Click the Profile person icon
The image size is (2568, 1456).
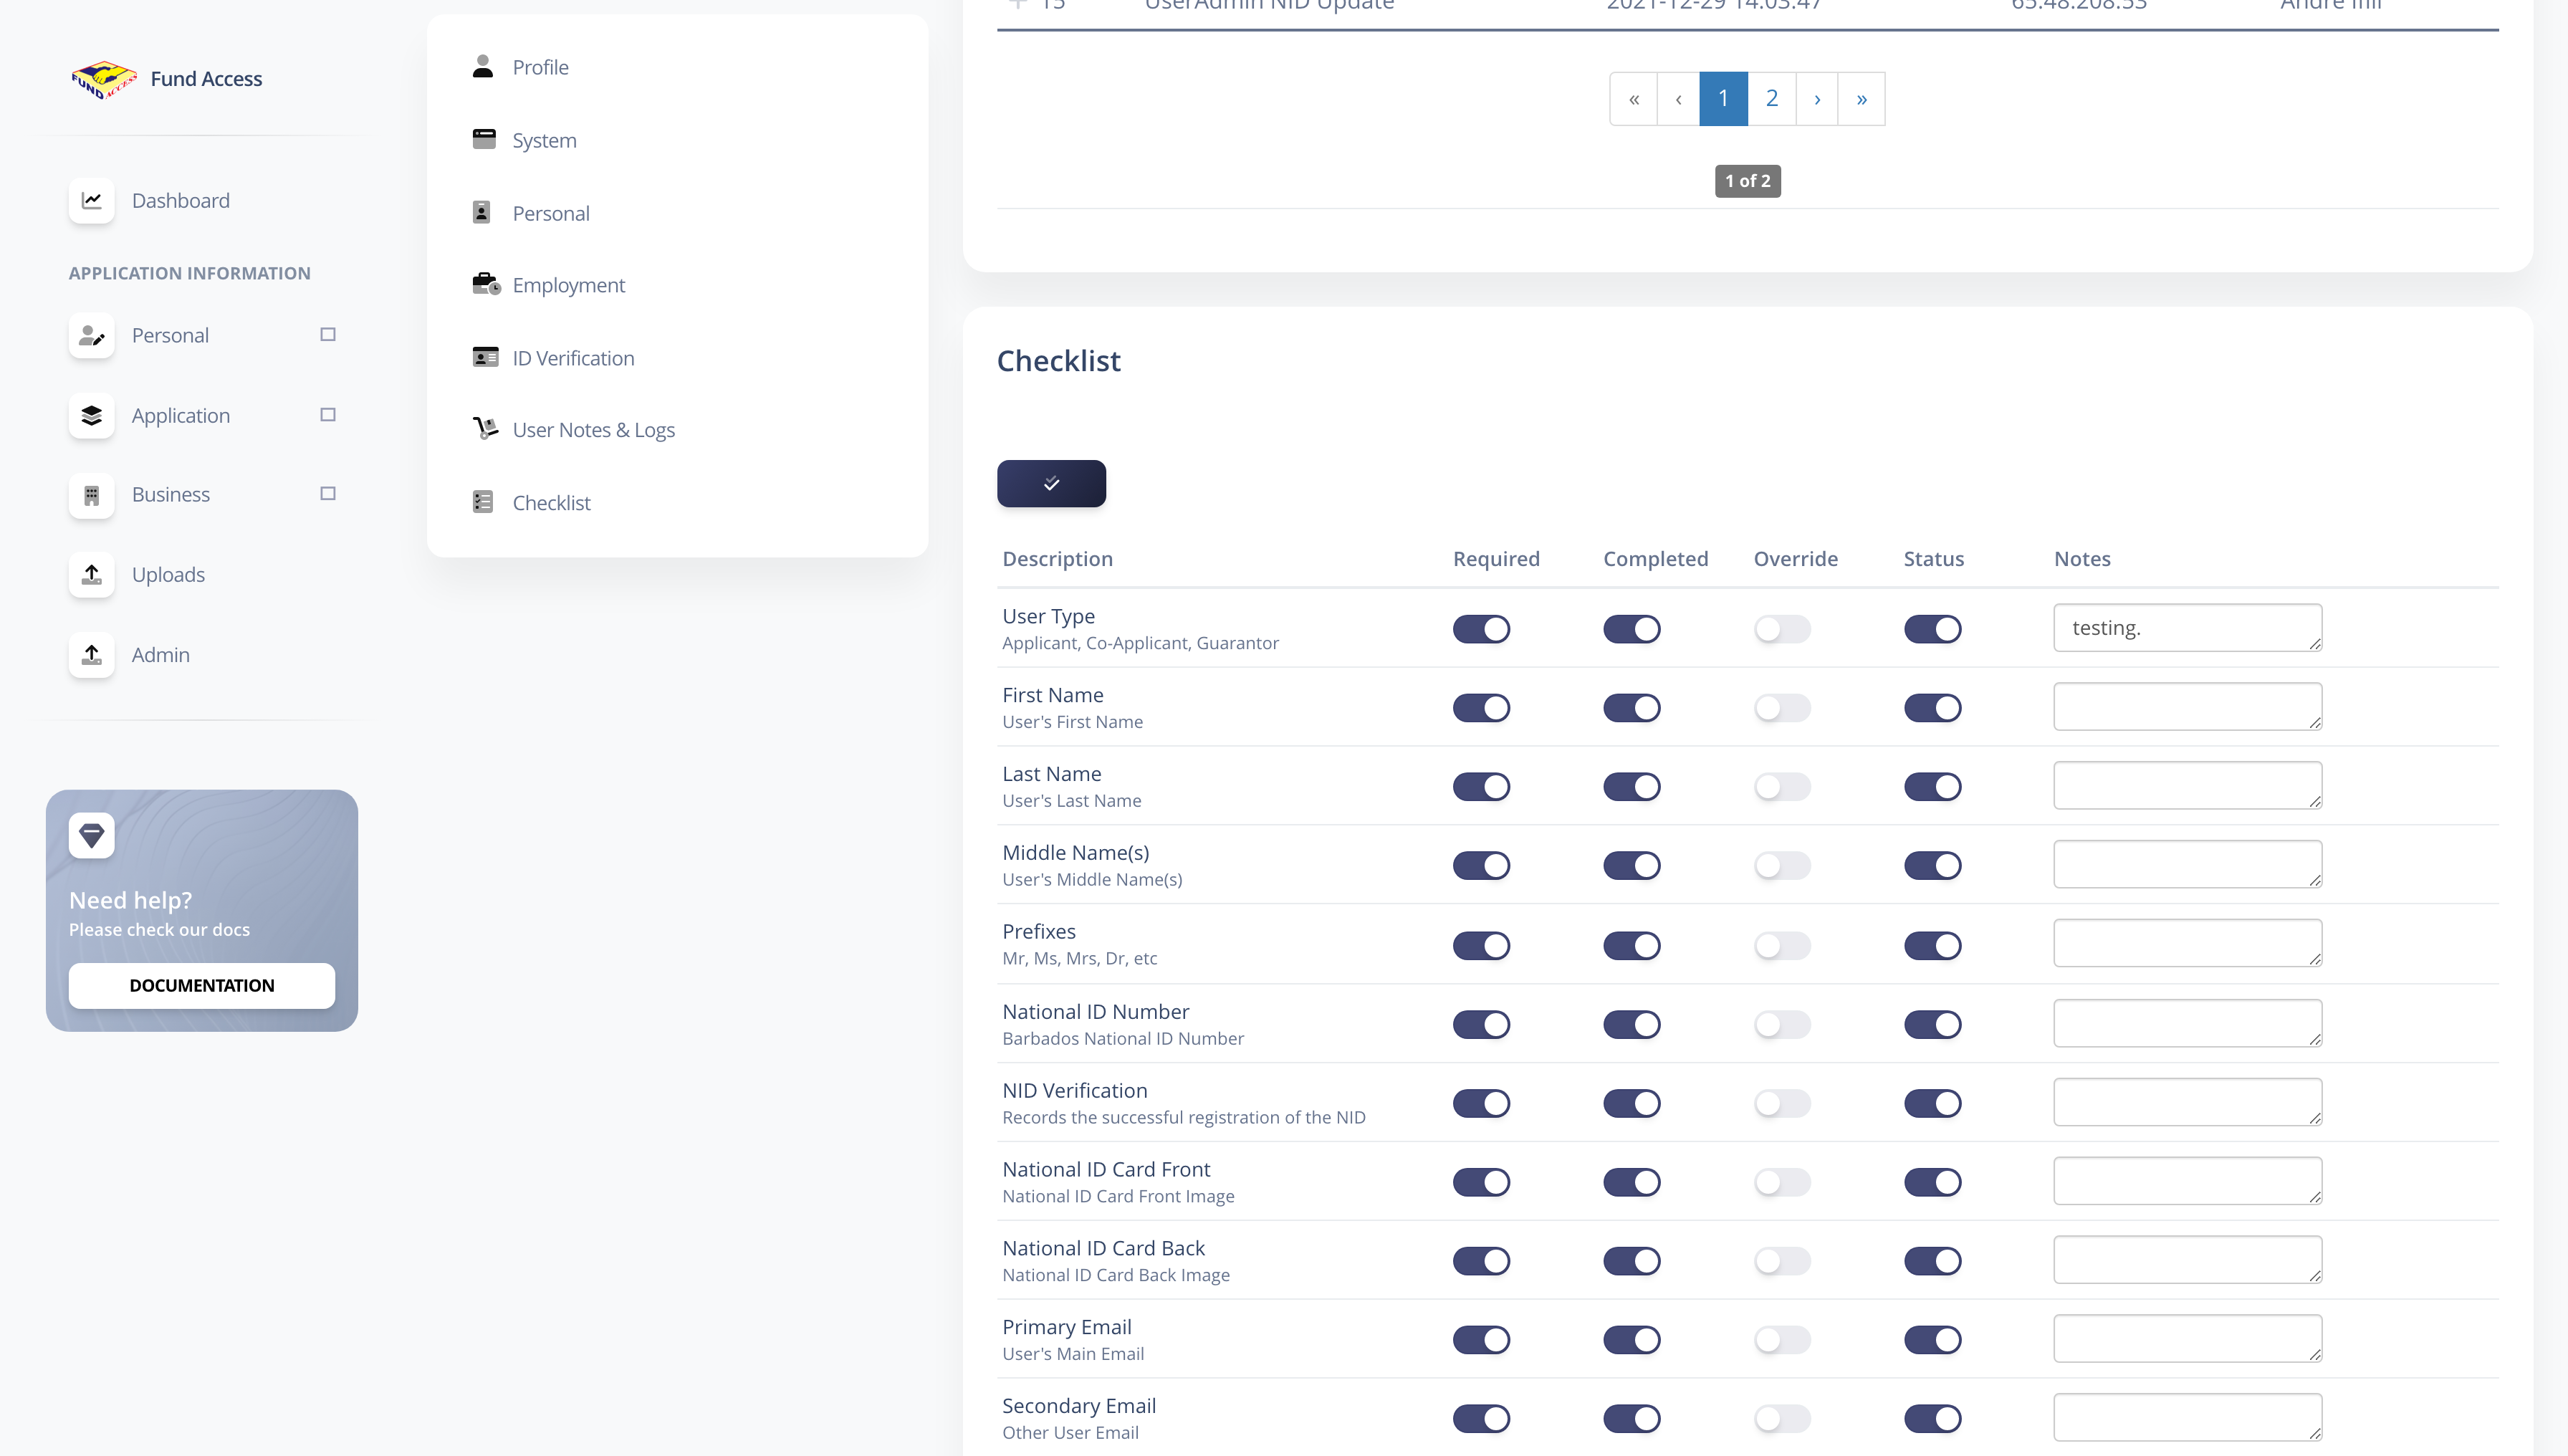[483, 66]
